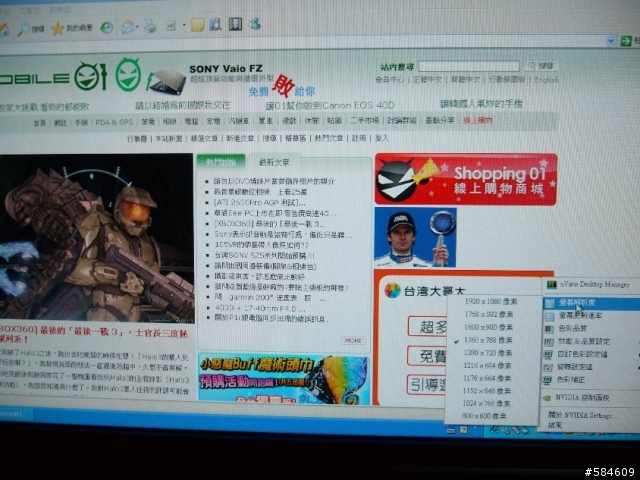Viewport: 640px width, 480px height.
Task: Click the Print icon in toolbar
Action: click(150, 26)
